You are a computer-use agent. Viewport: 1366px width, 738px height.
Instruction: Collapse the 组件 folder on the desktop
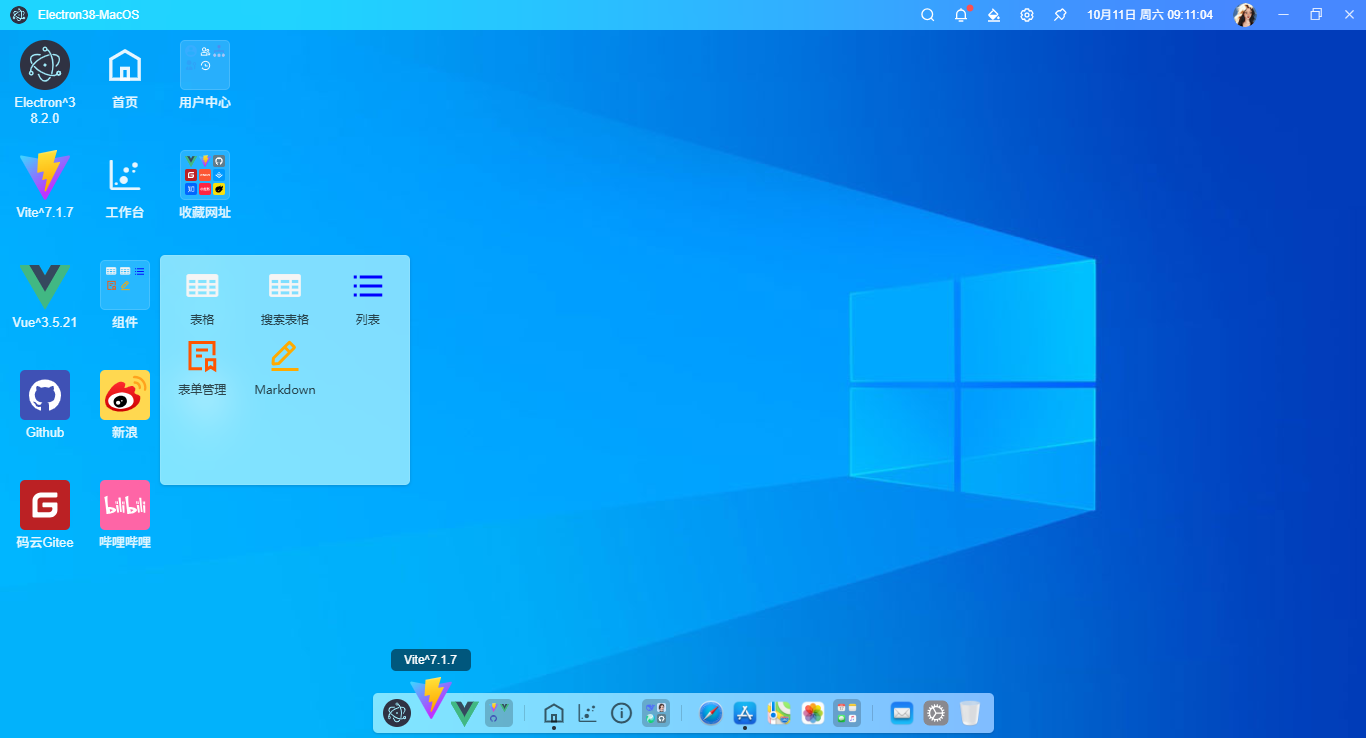pyautogui.click(x=125, y=285)
